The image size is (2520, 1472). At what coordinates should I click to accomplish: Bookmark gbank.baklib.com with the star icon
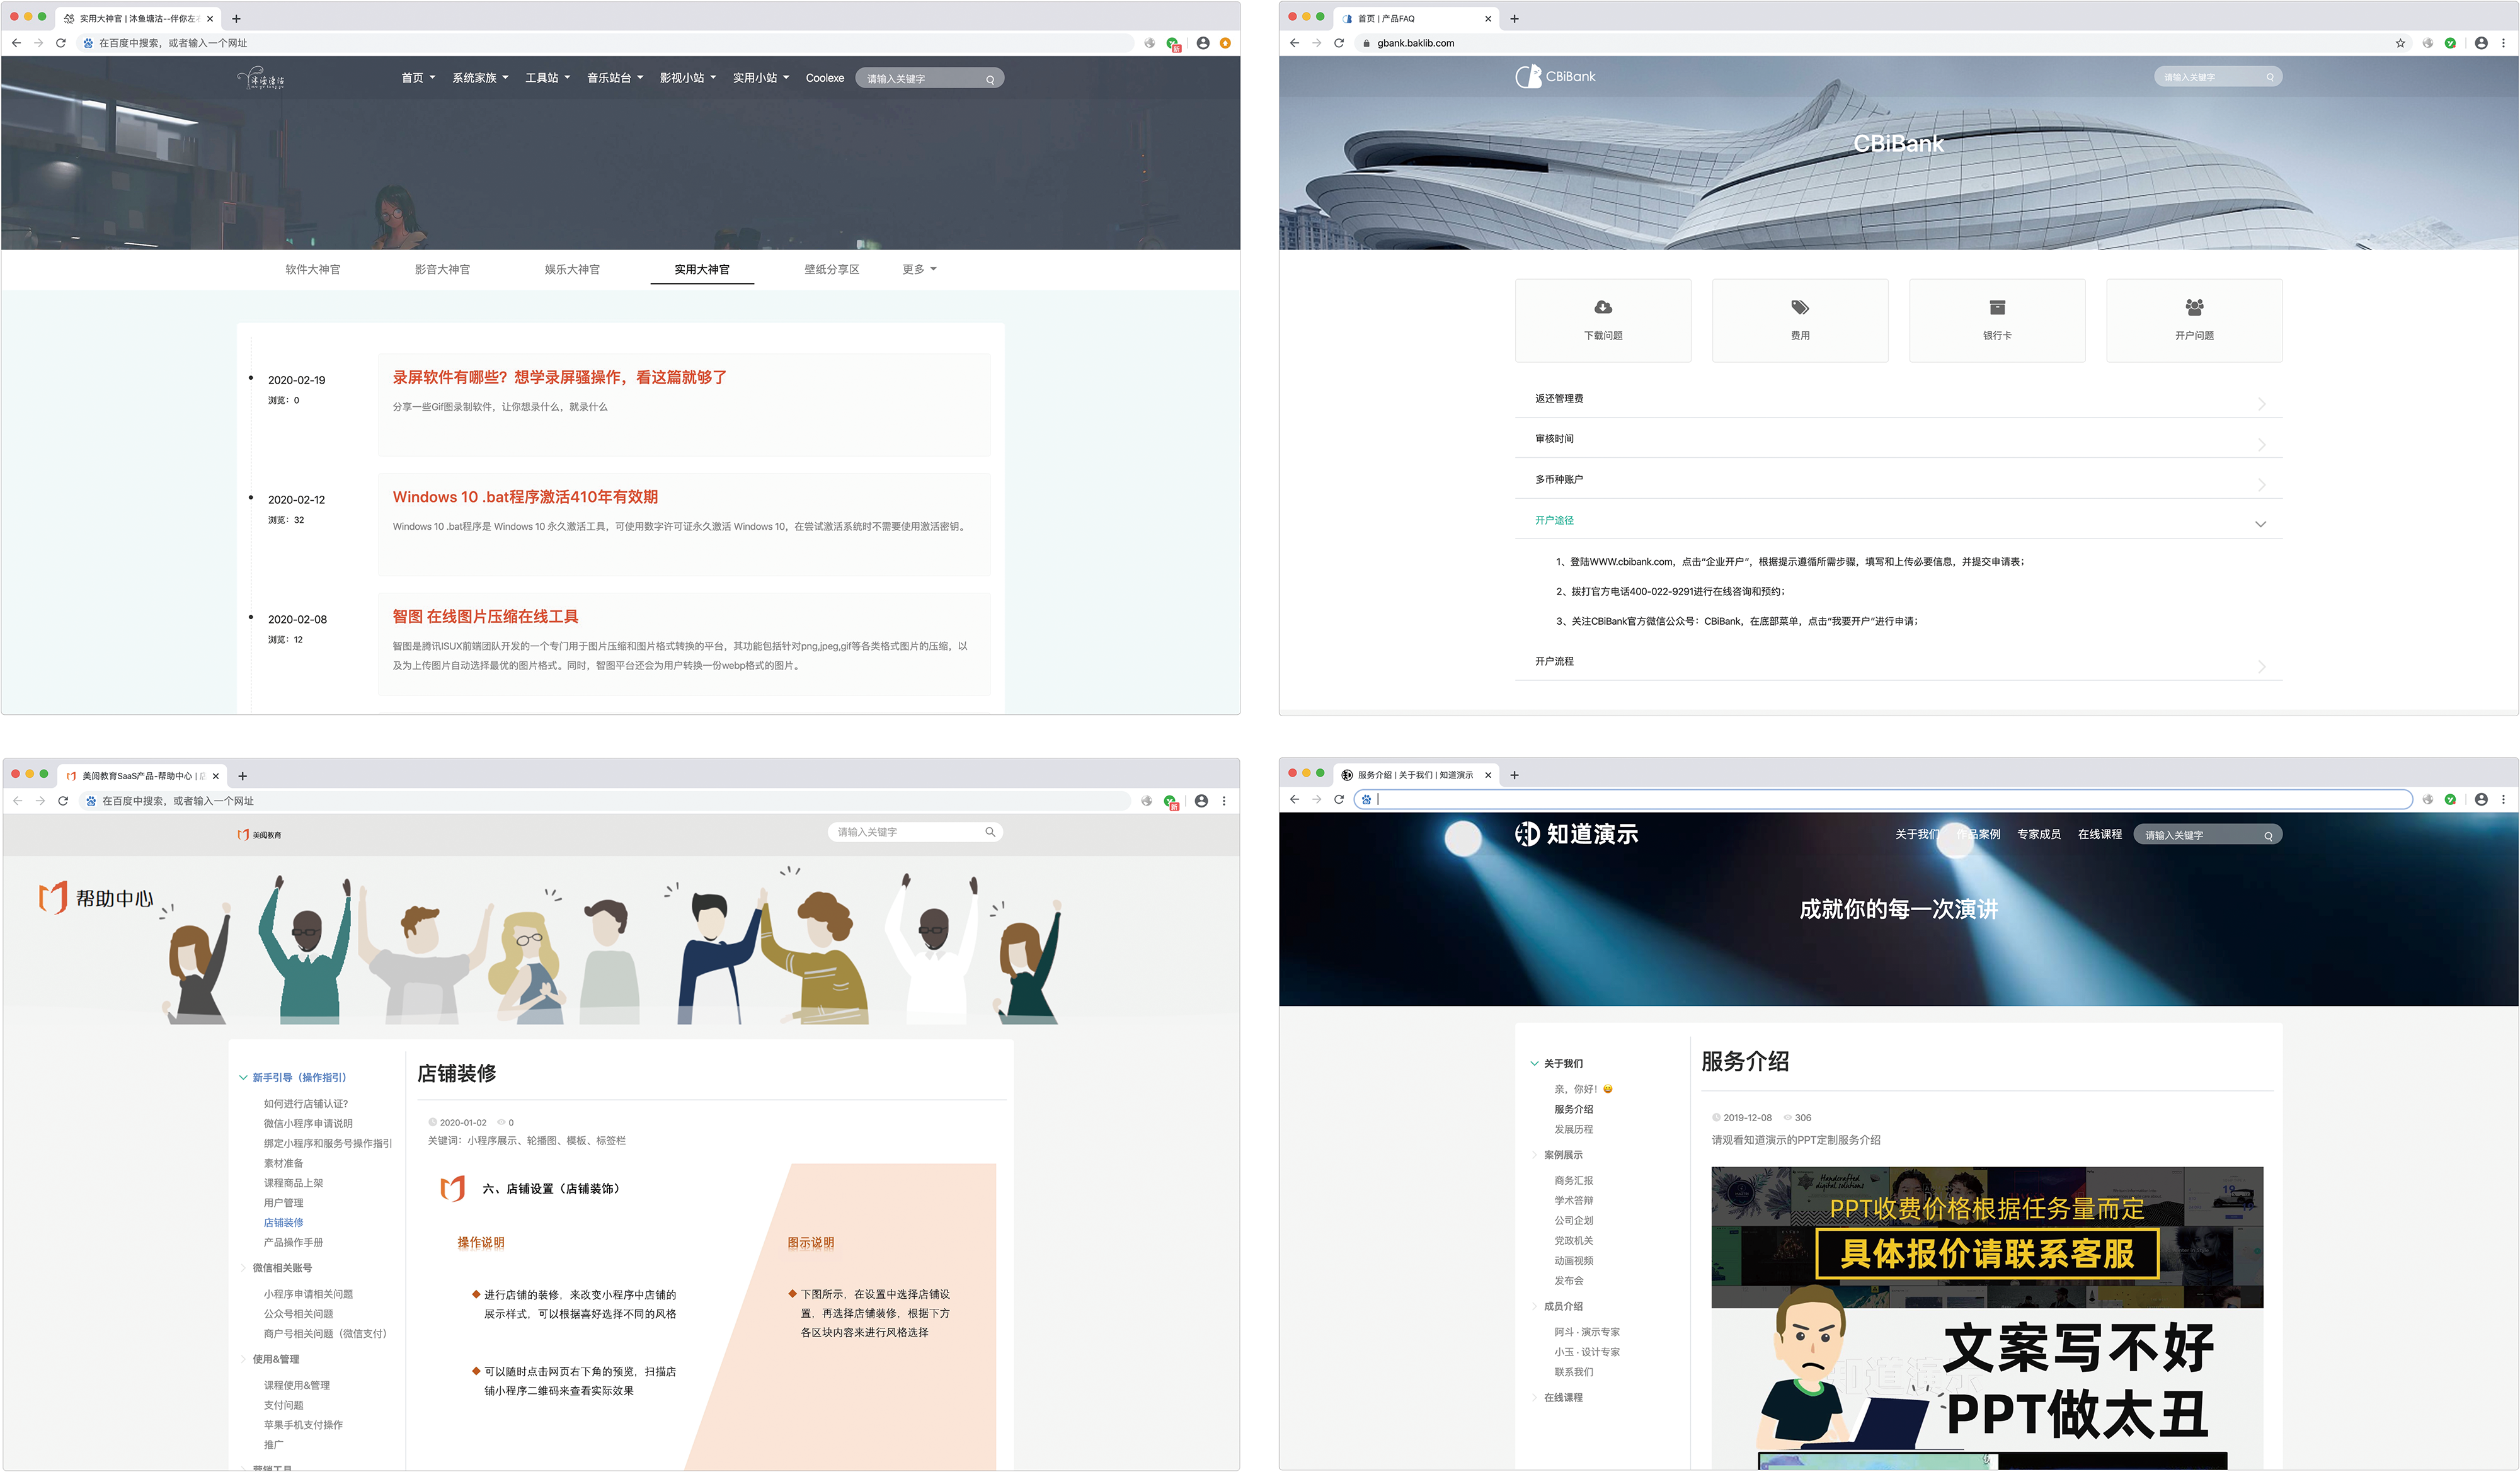pos(2400,43)
